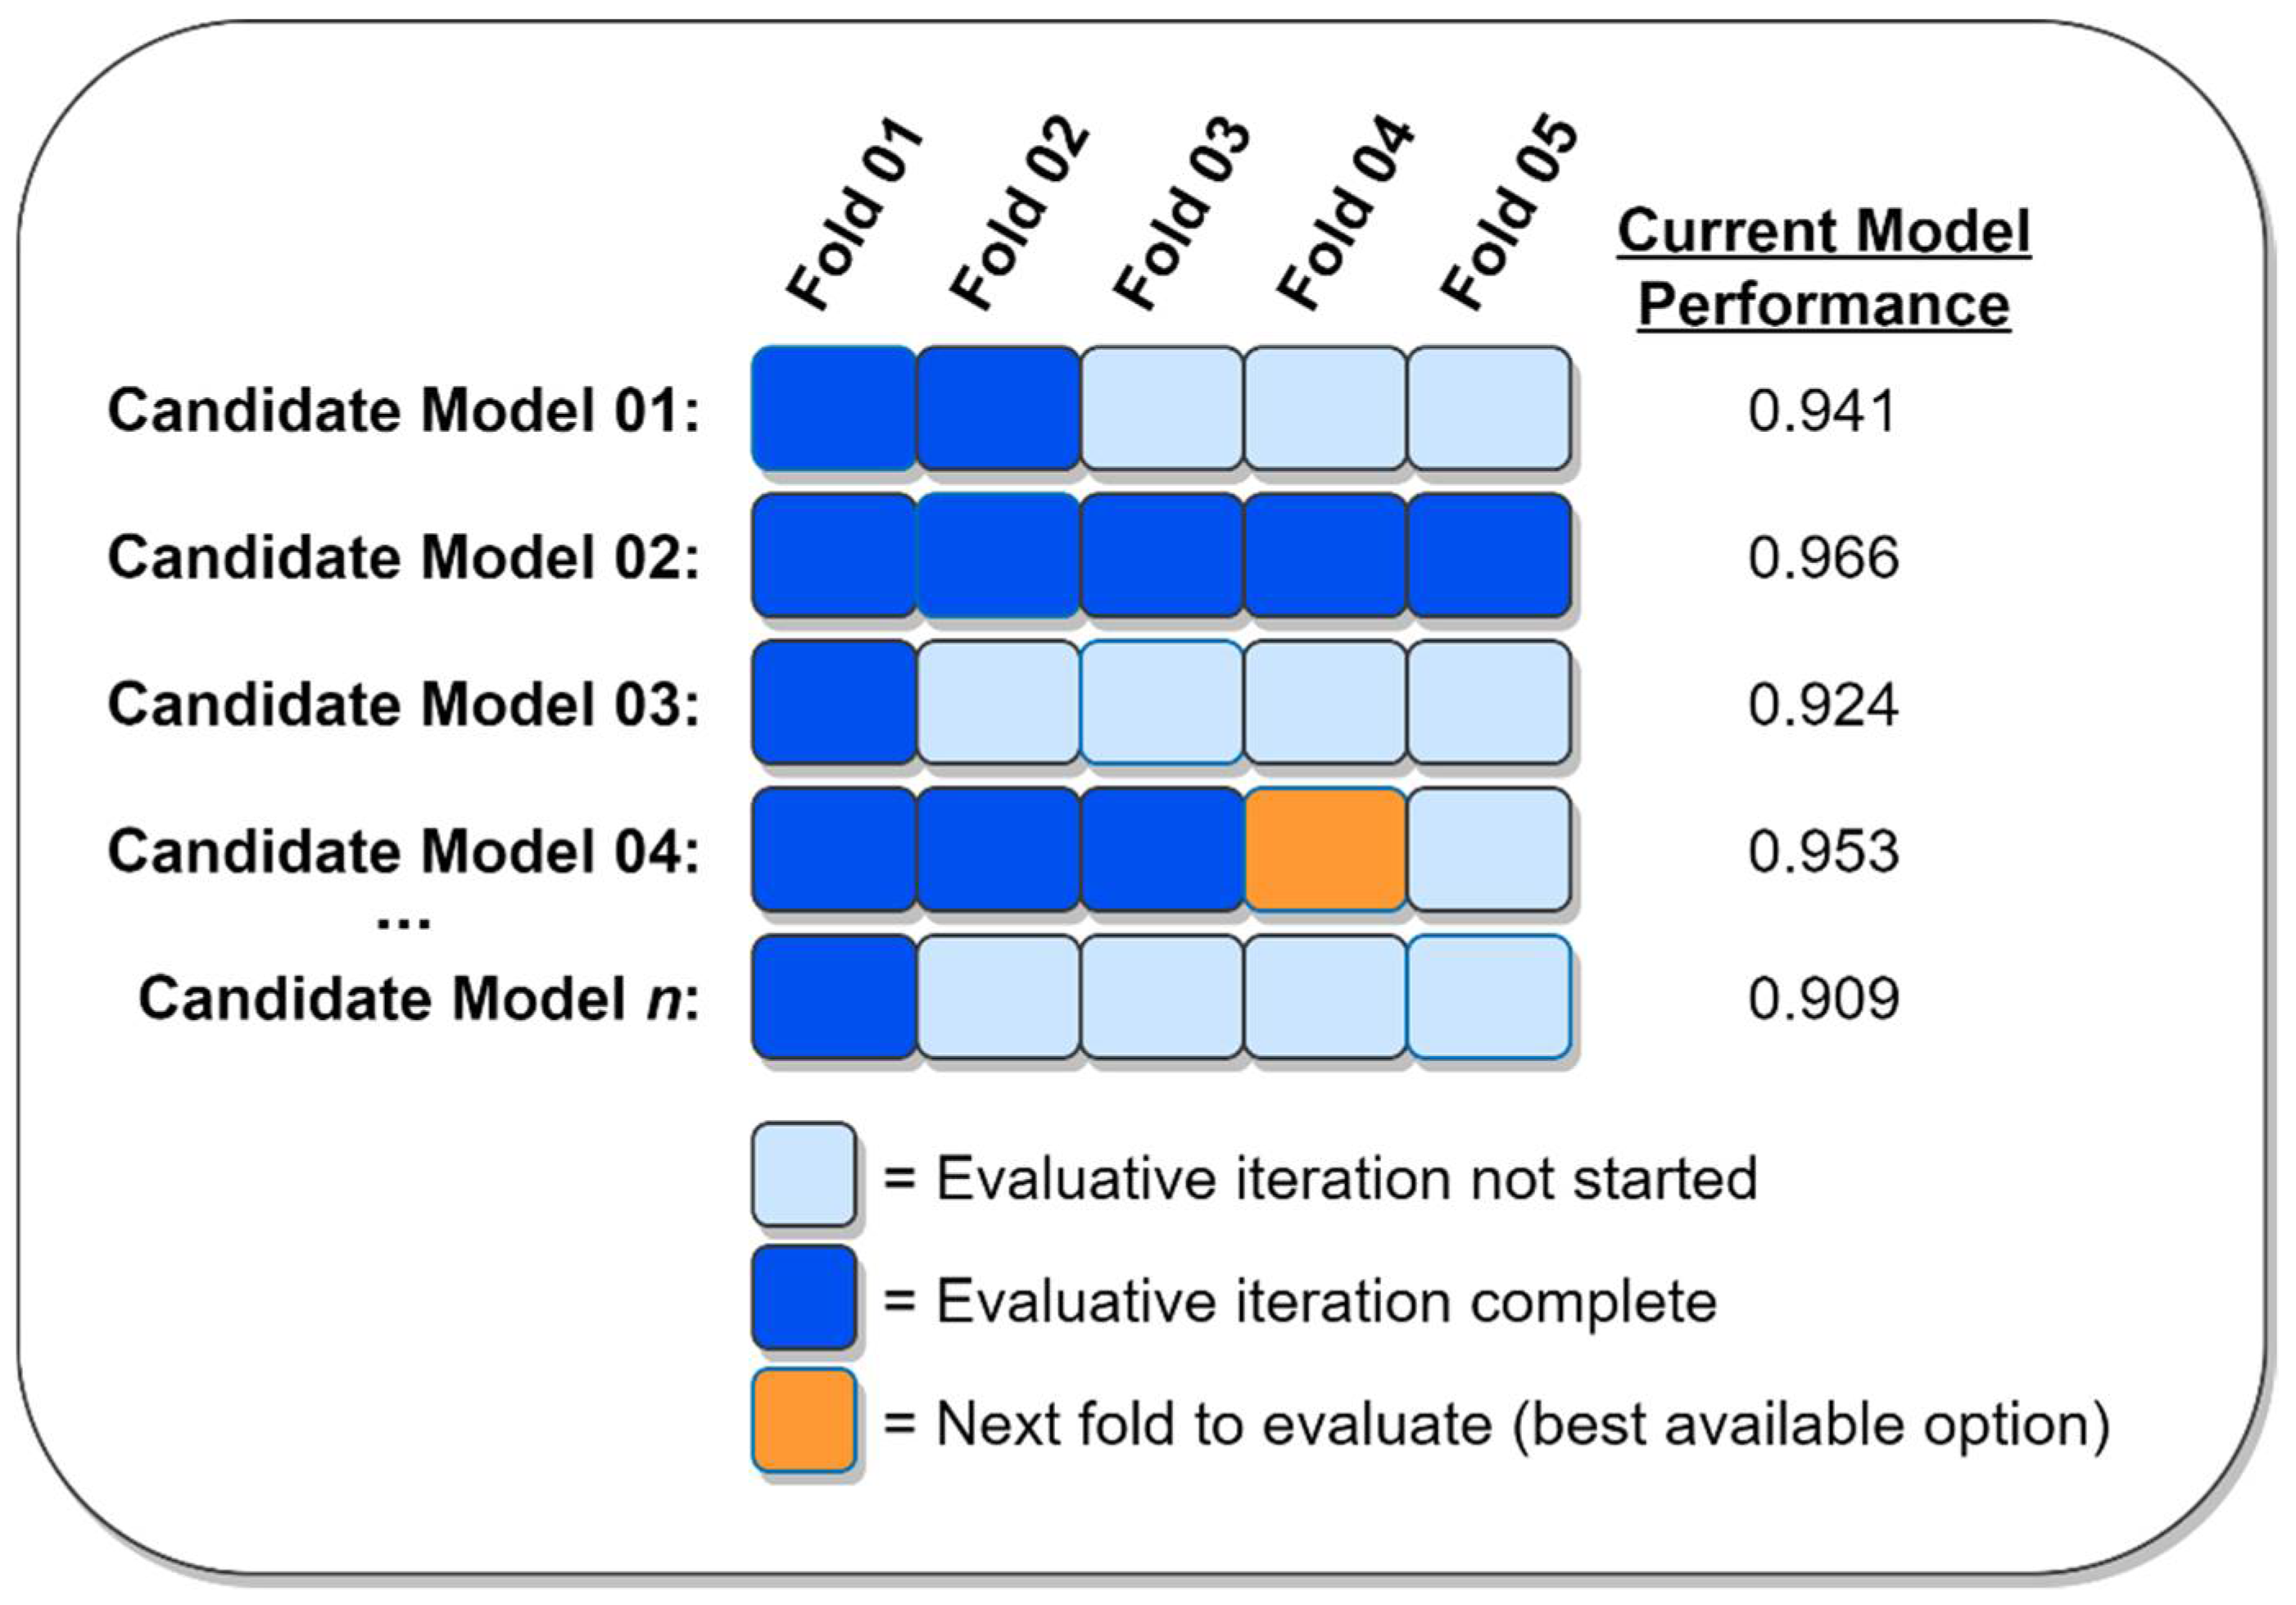Click the orange next-fold cell in Candidate Model 04
Screen dimensions: 2296x1605
[1325, 850]
